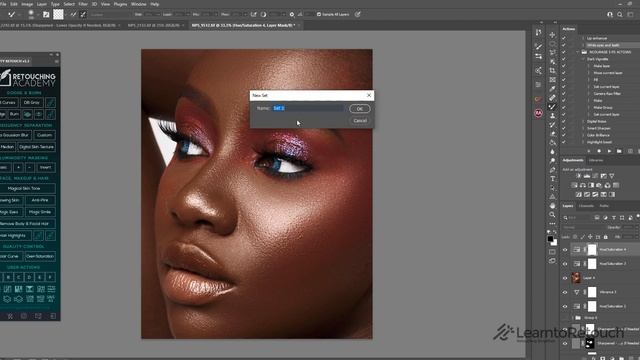Hide Layer 4 visibility eye
Viewport: 640px width, 360px height.
[565, 278]
